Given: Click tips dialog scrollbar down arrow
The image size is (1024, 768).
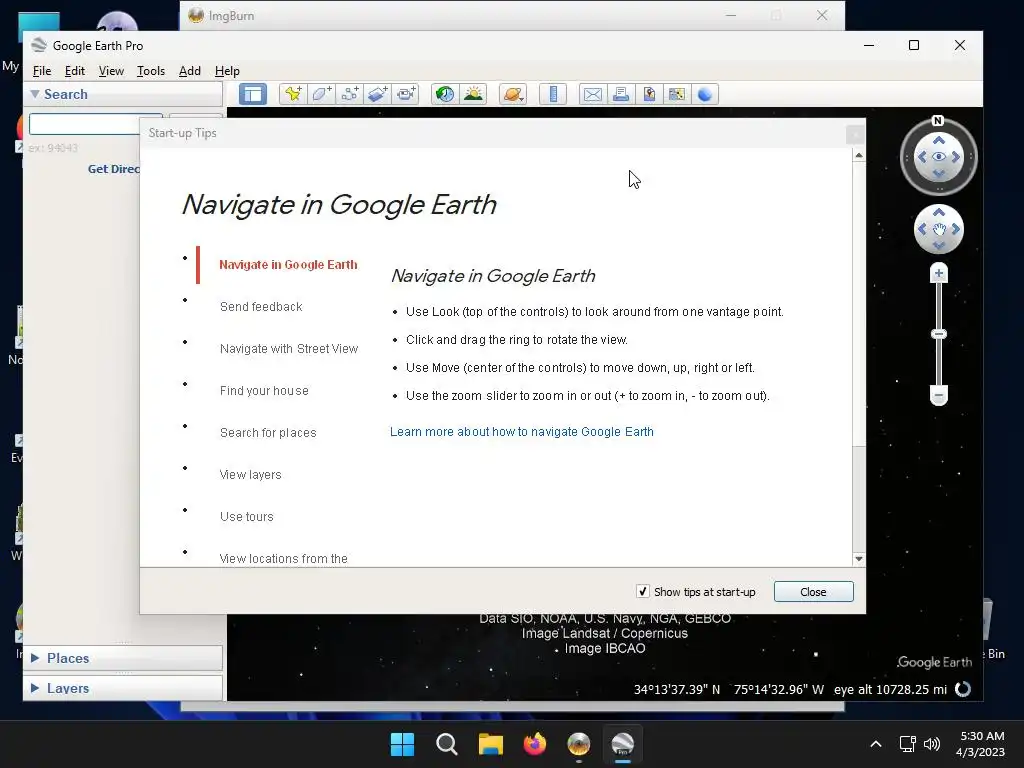Looking at the screenshot, I should coord(859,559).
